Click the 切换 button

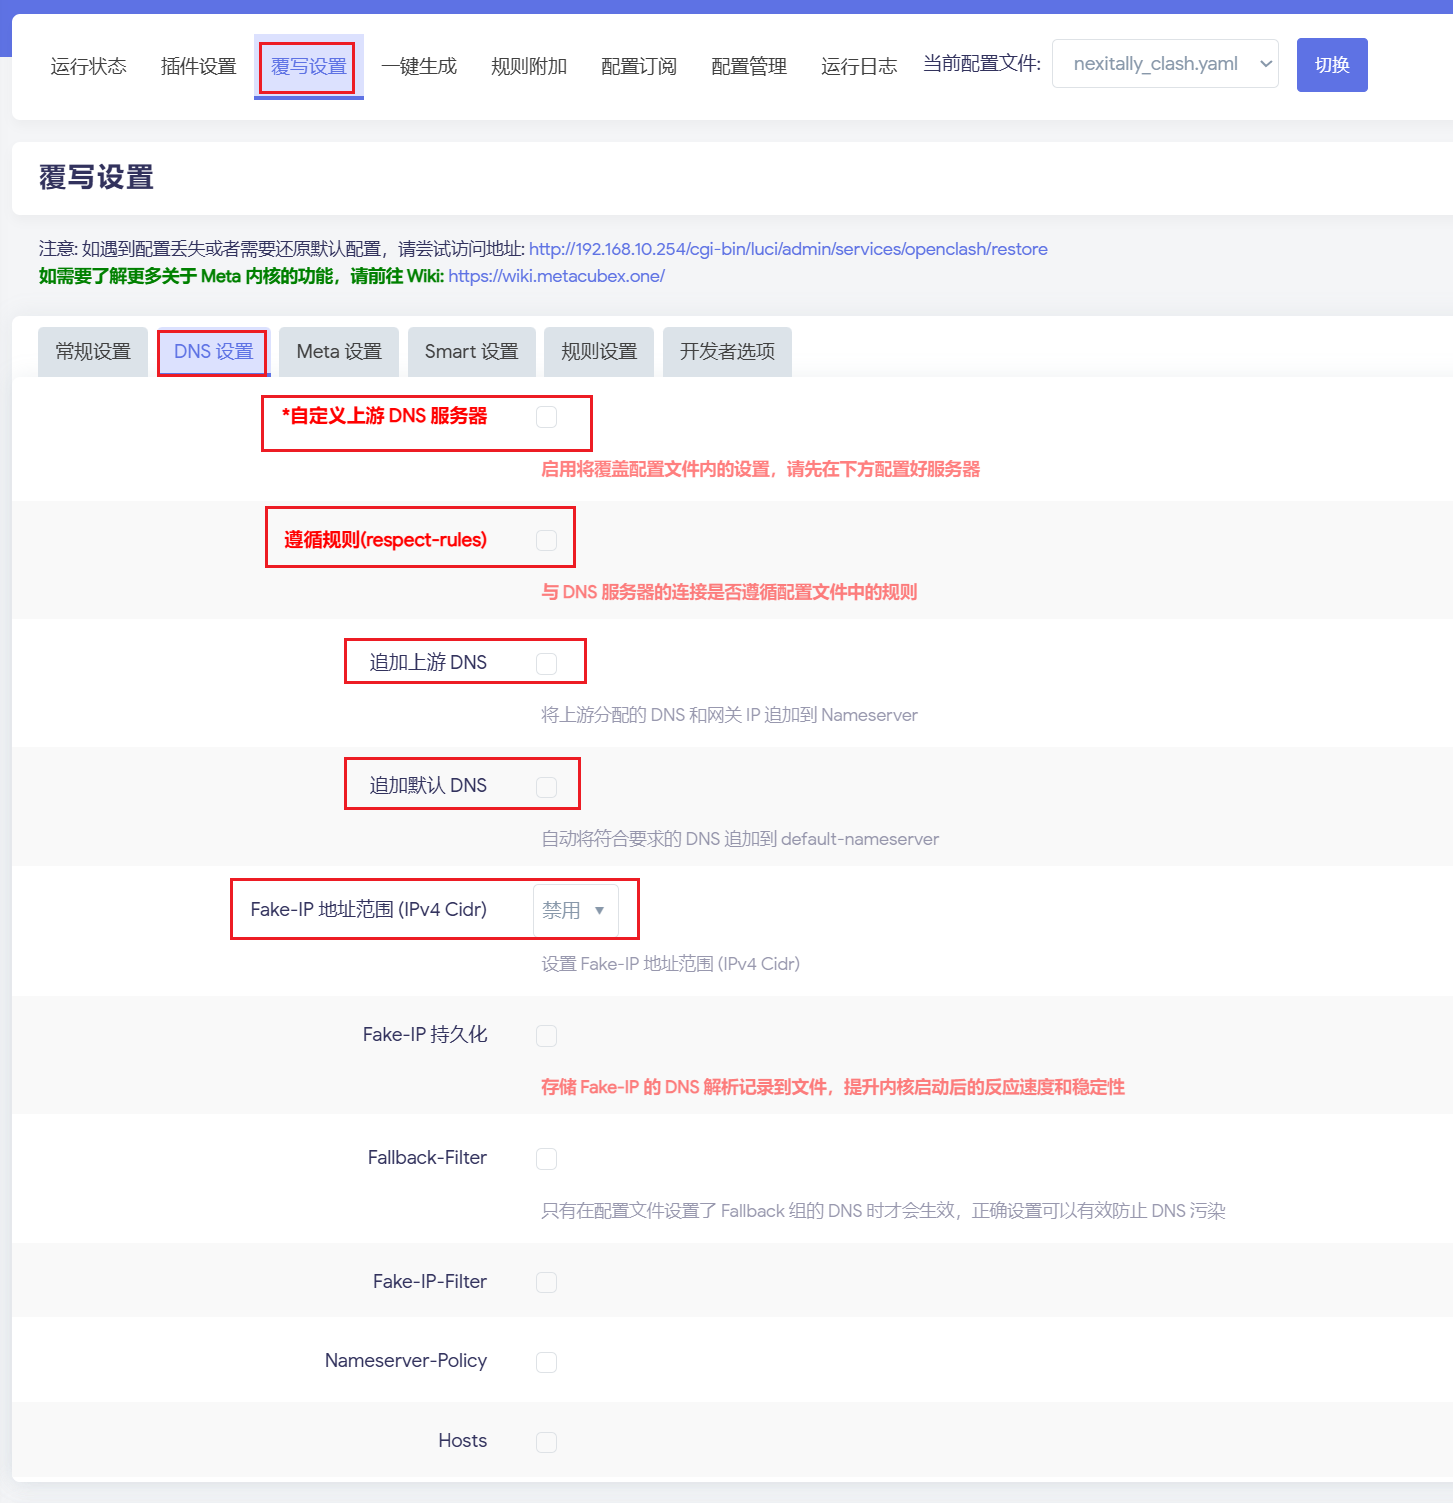point(1331,65)
